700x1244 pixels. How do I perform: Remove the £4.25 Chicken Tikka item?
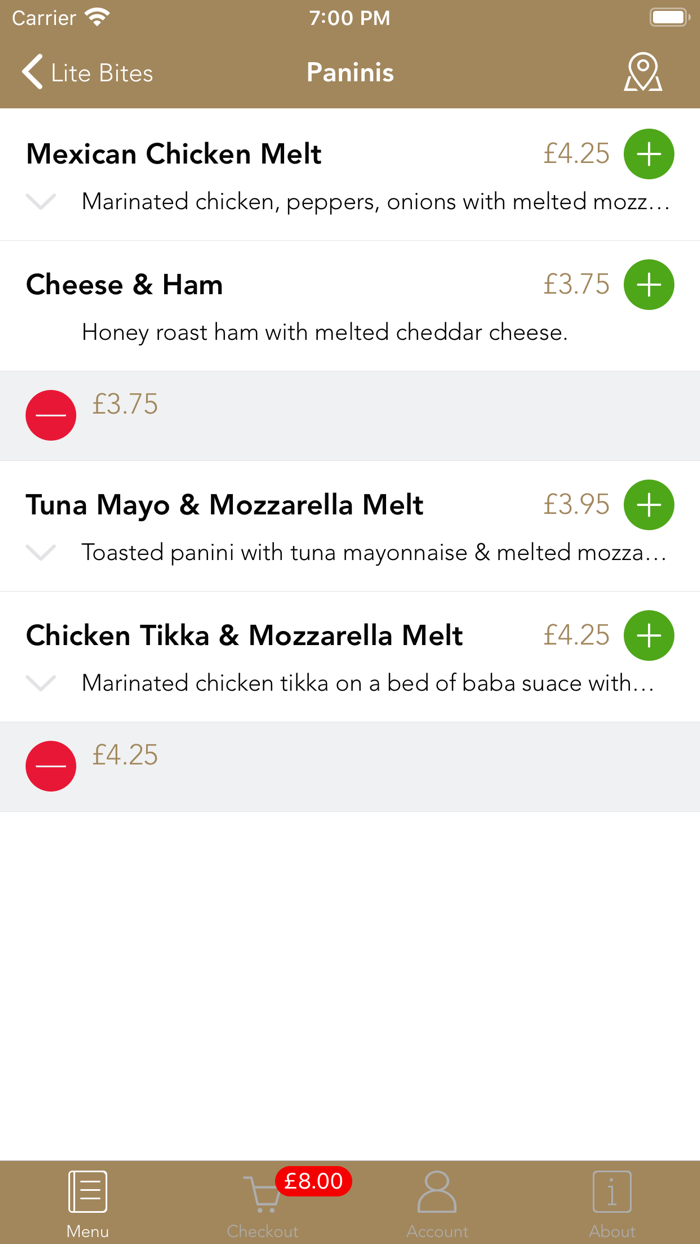click(51, 766)
